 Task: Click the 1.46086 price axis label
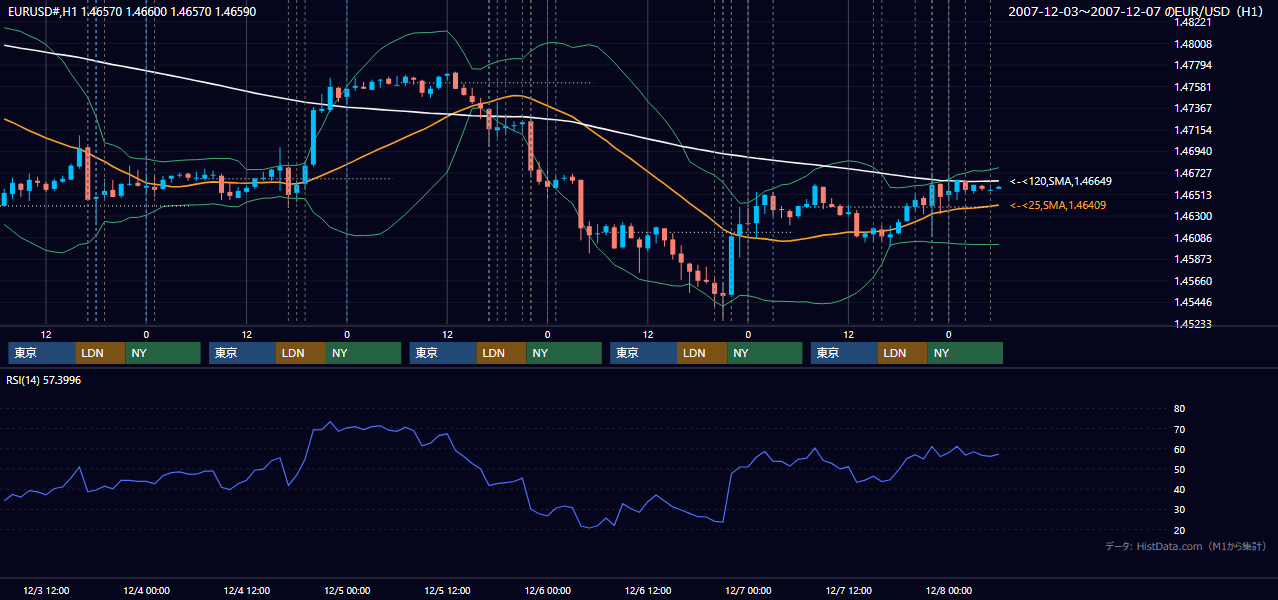coord(1193,238)
